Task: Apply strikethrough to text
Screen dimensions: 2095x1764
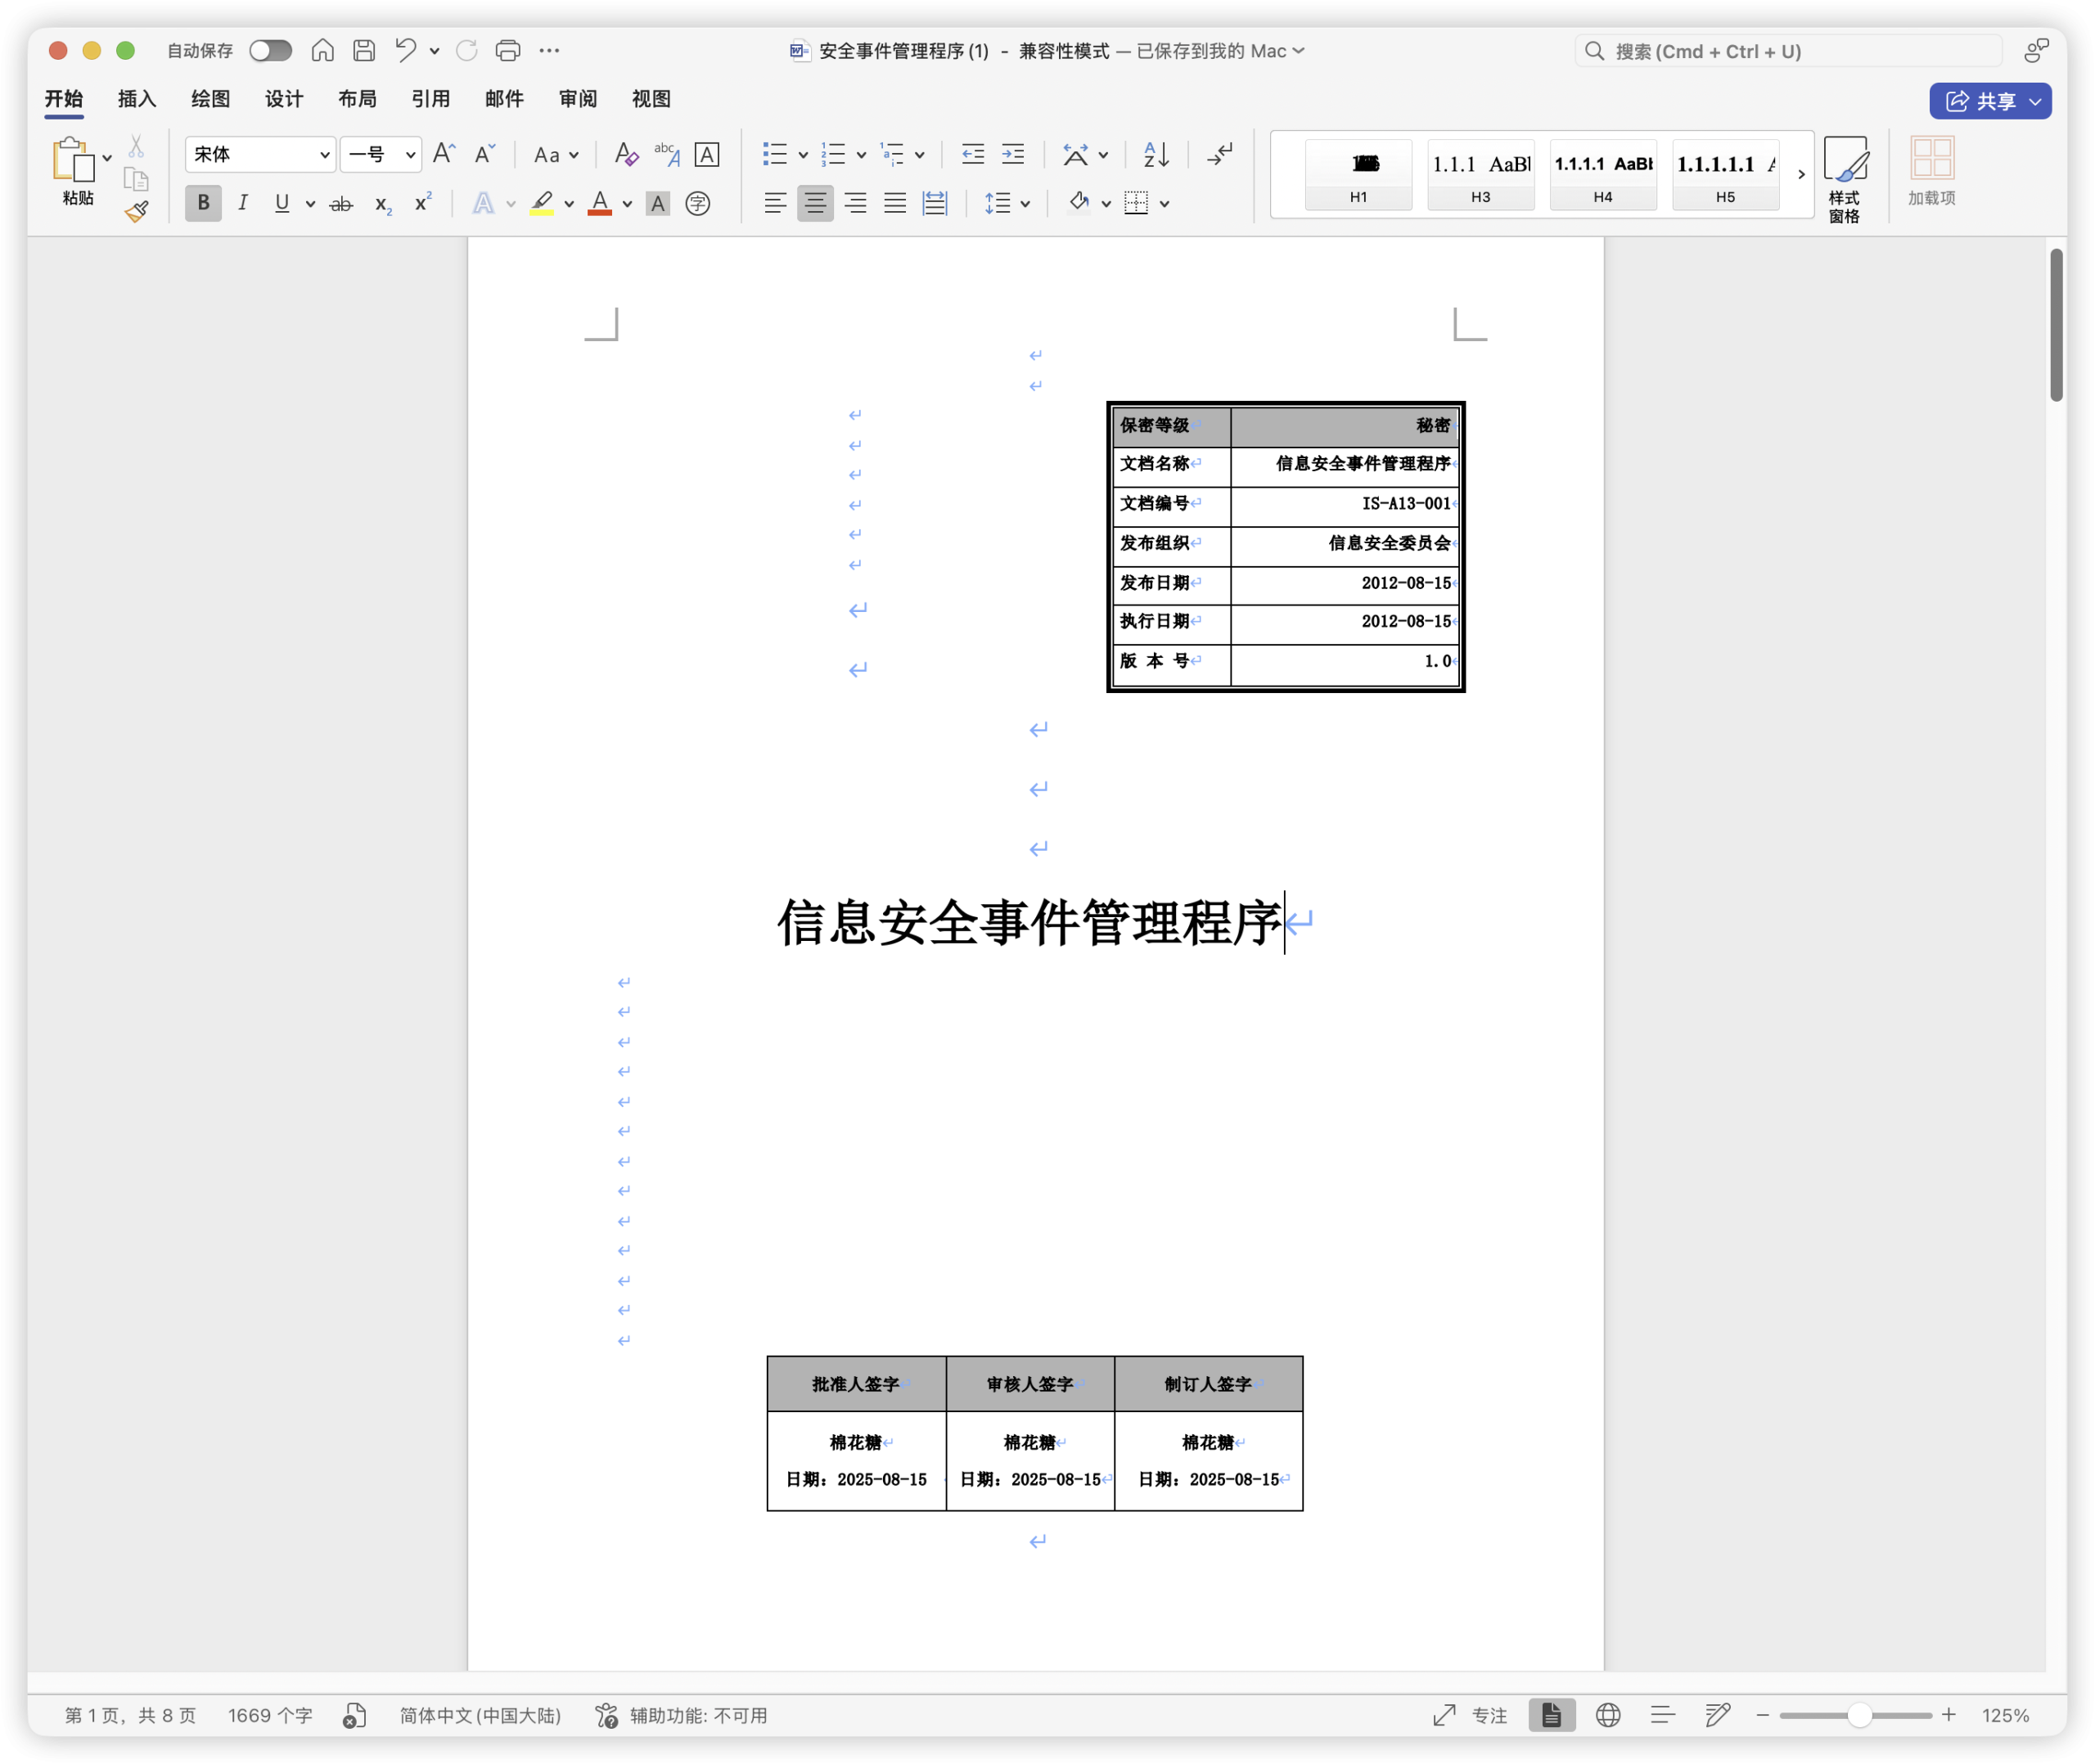Action: pyautogui.click(x=341, y=203)
